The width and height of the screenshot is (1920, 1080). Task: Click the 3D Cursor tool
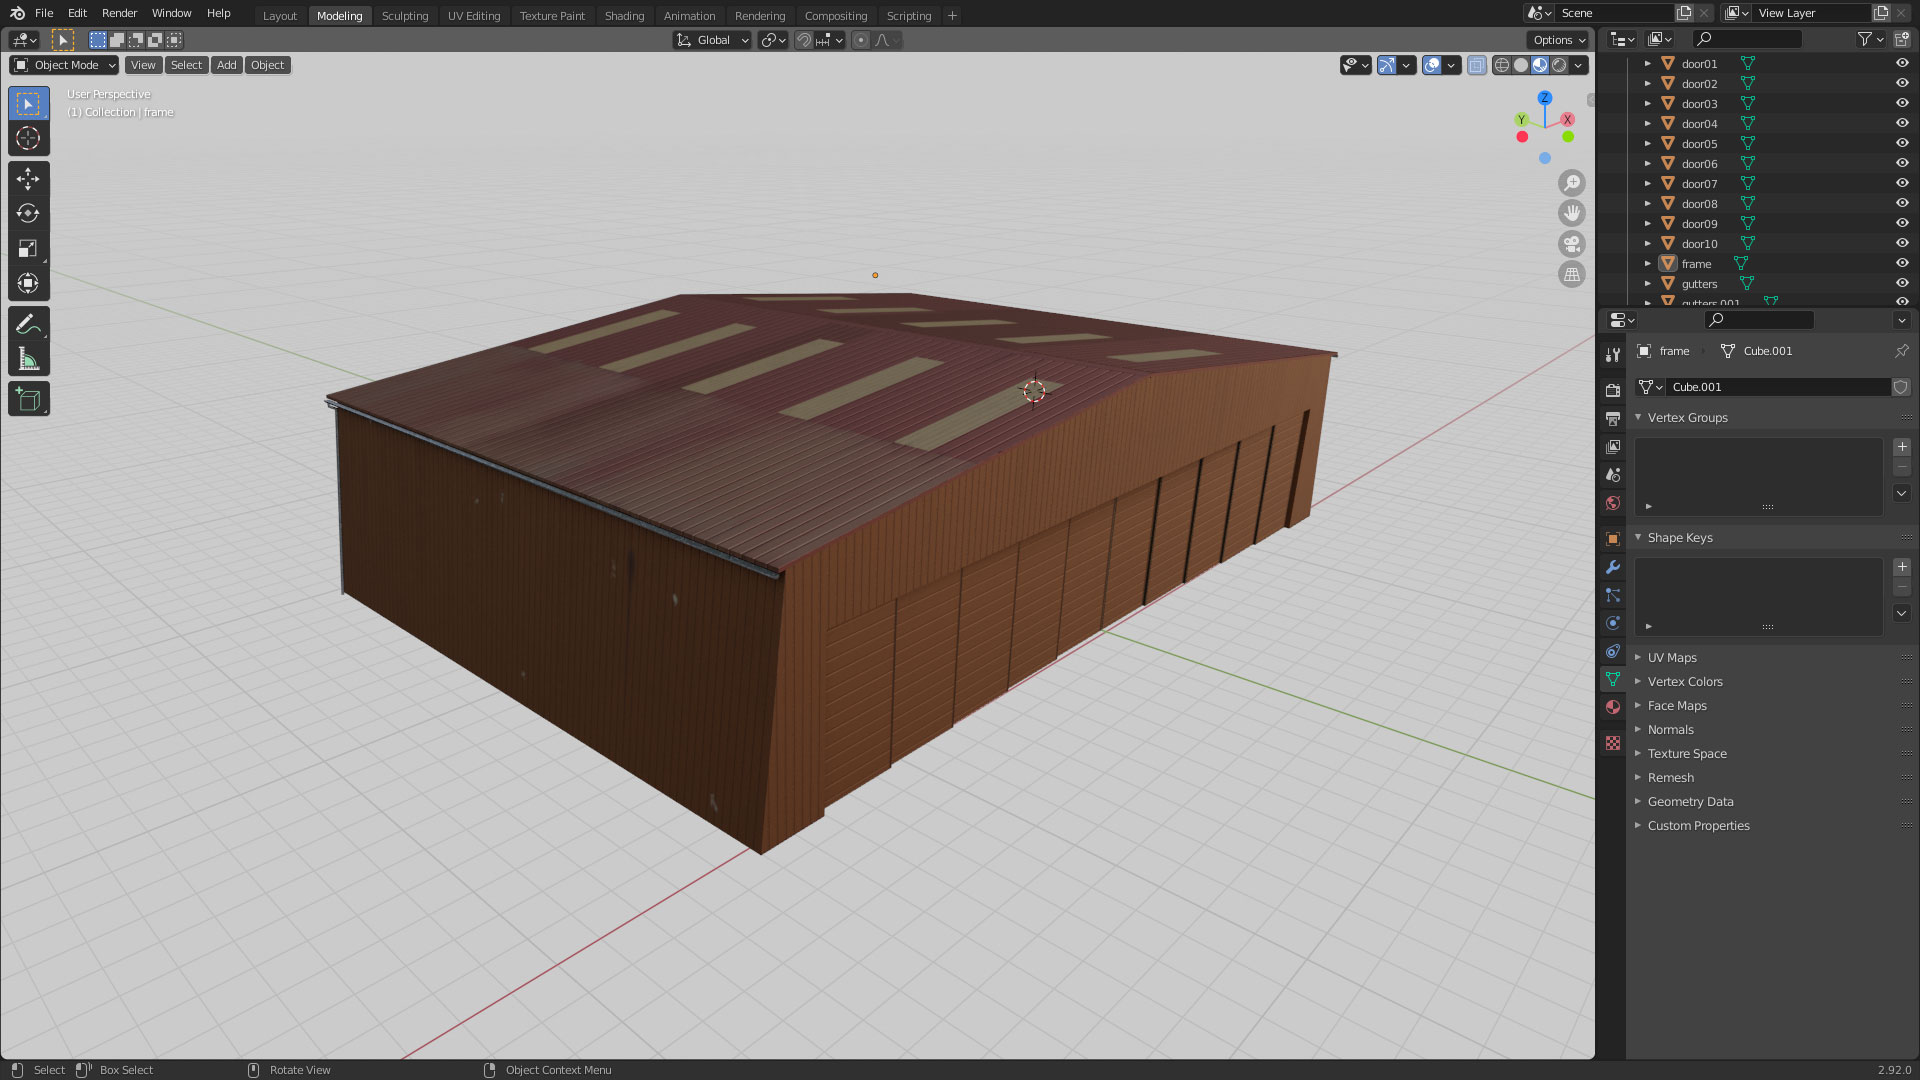point(28,138)
